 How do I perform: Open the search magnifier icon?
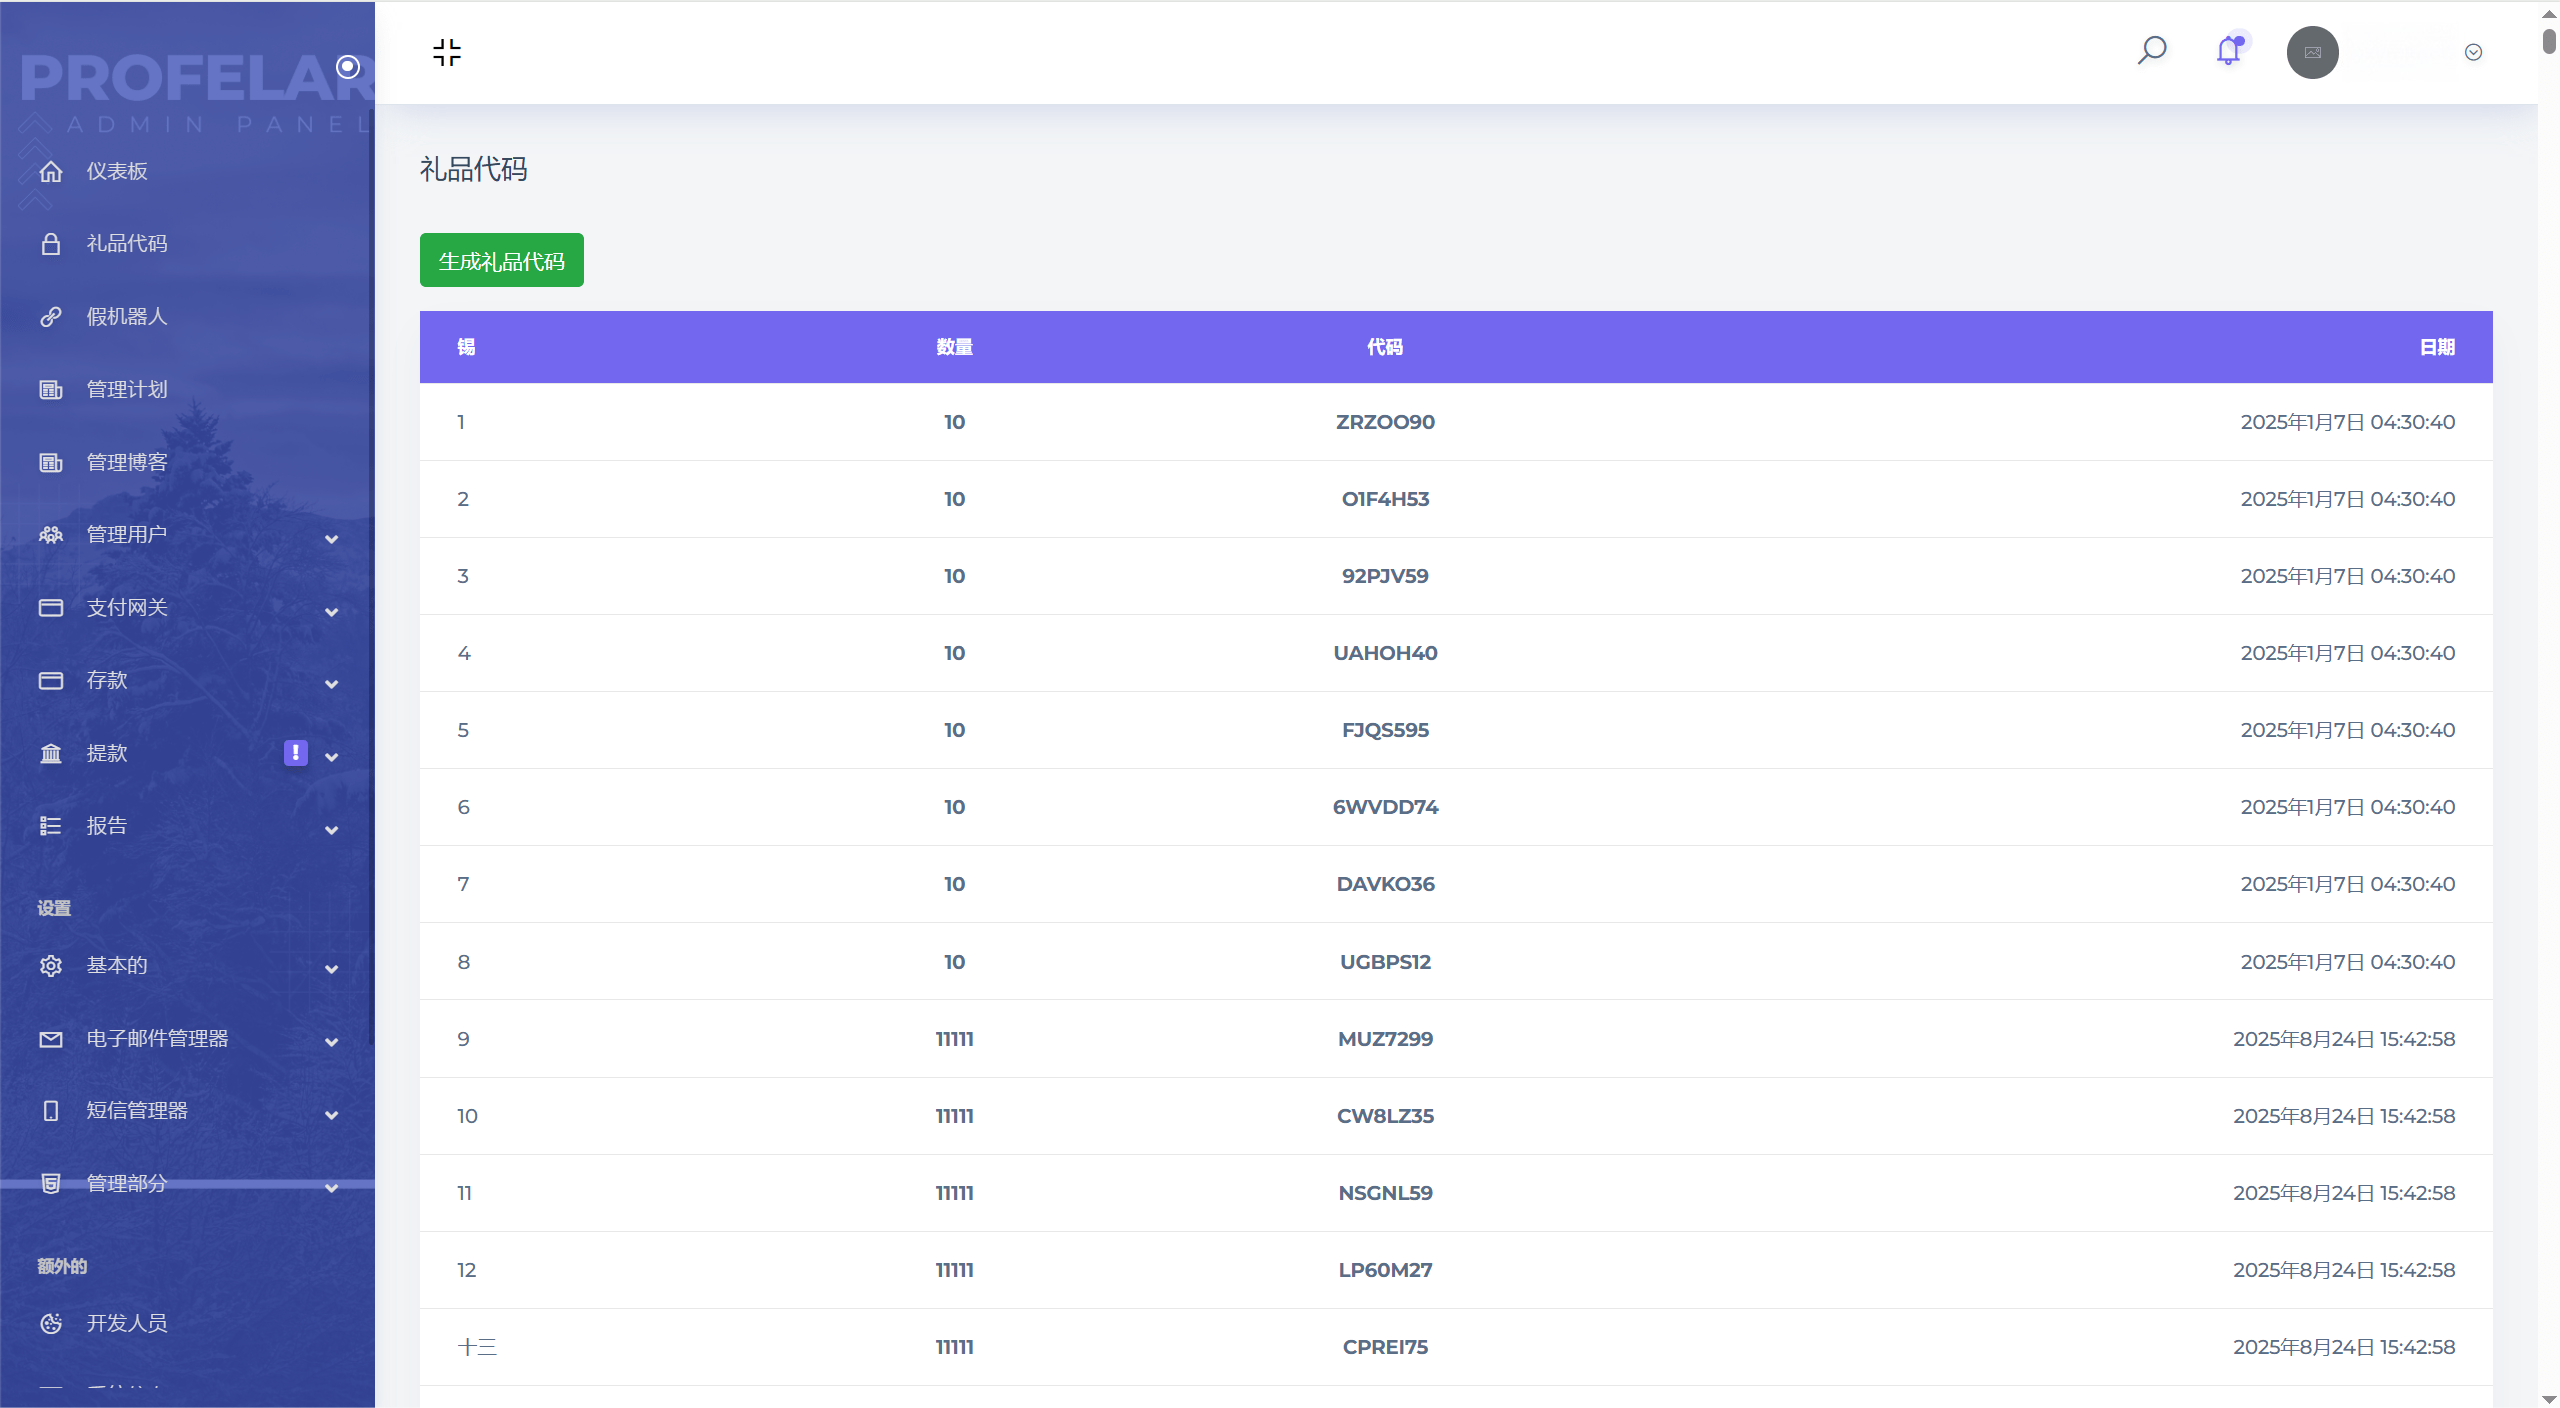pos(2152,51)
